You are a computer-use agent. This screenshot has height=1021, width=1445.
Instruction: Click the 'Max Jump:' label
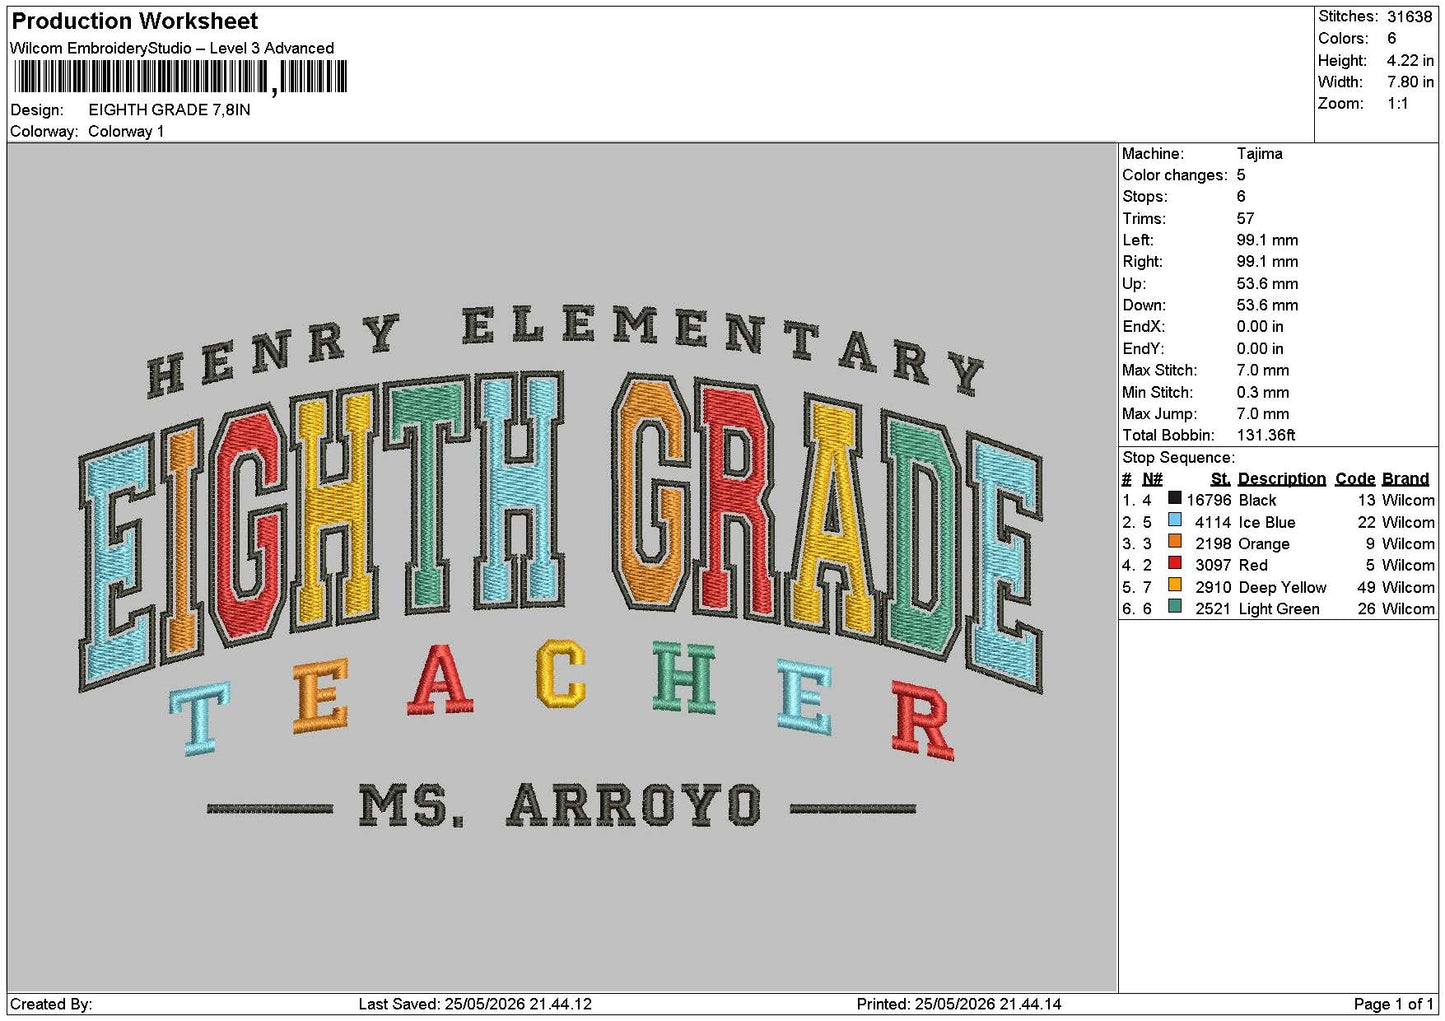pyautogui.click(x=1155, y=414)
